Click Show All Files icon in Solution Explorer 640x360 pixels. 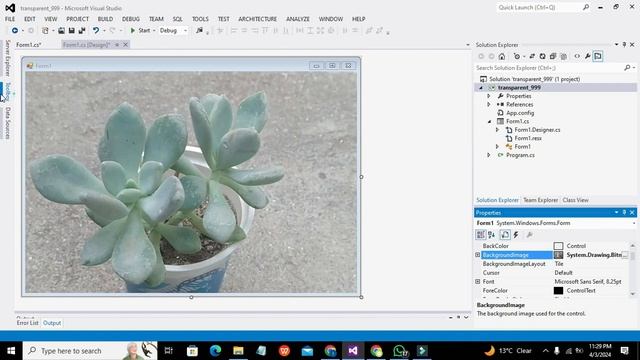pyautogui.click(x=564, y=56)
